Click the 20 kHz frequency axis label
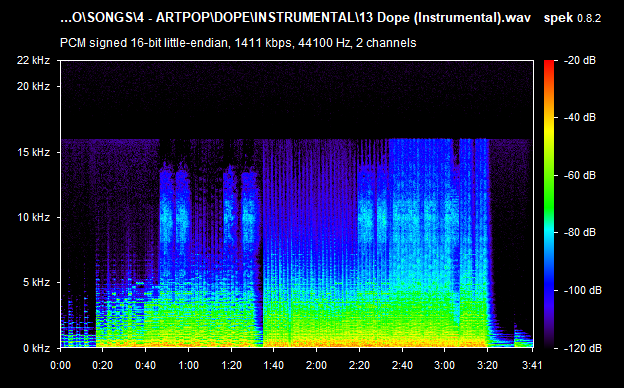 pos(33,86)
